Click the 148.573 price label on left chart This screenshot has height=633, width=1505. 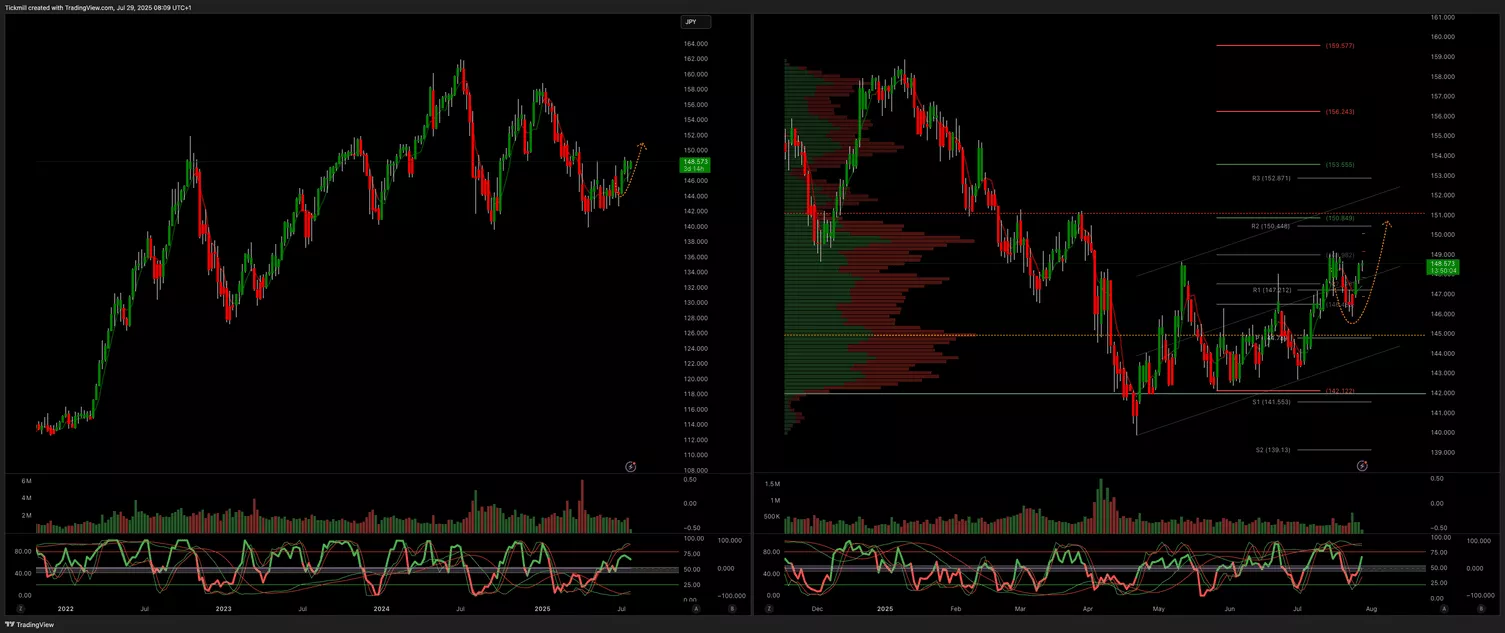pos(694,161)
